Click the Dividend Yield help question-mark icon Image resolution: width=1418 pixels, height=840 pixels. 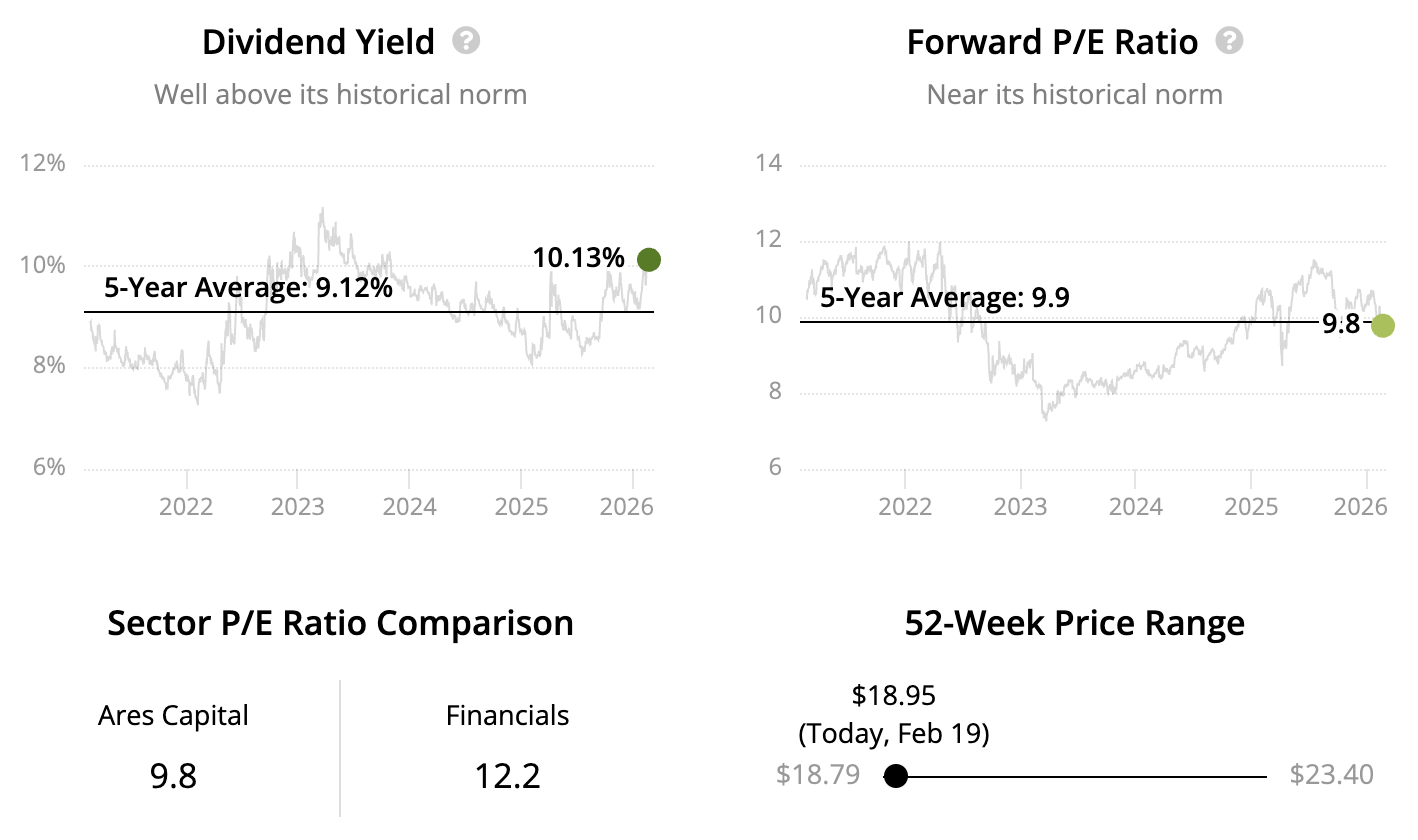(466, 41)
